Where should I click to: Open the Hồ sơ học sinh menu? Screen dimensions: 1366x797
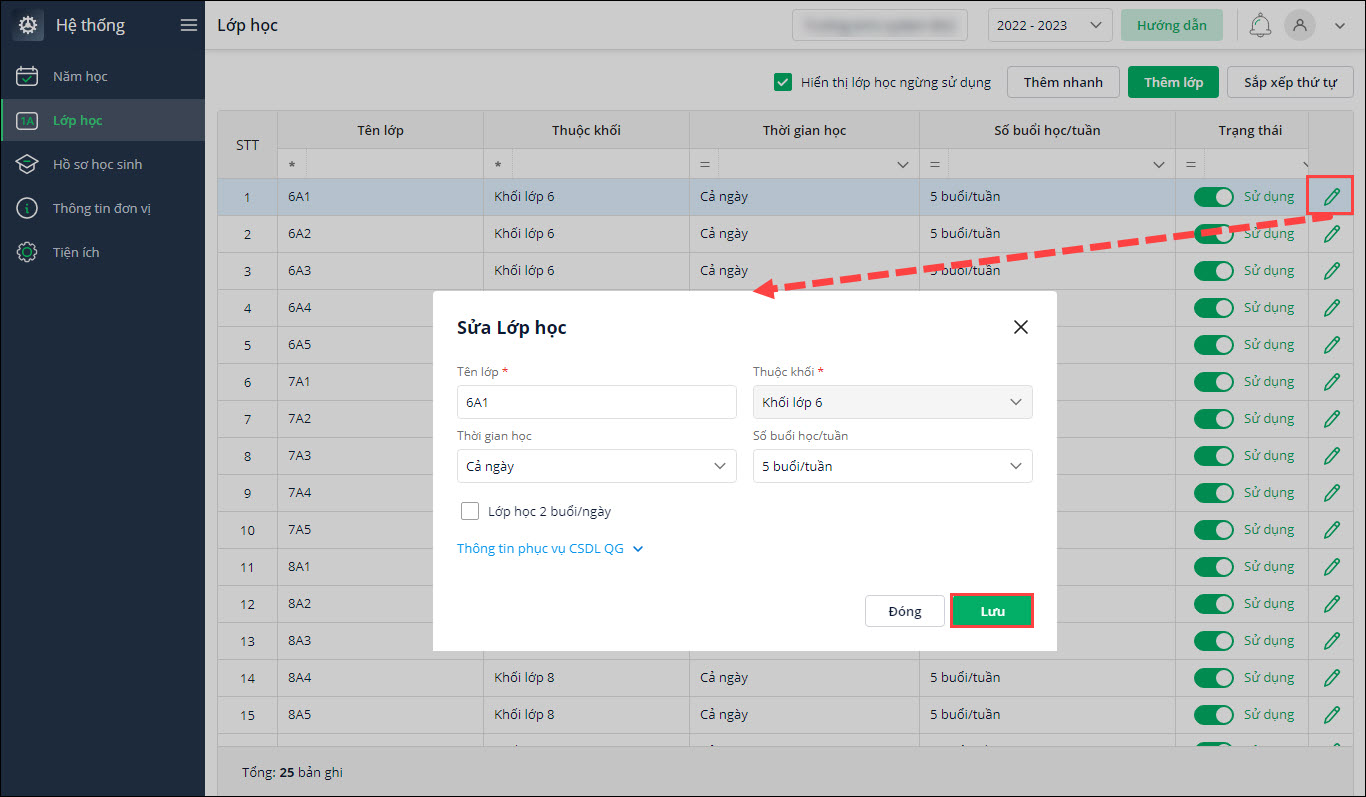[x=98, y=164]
